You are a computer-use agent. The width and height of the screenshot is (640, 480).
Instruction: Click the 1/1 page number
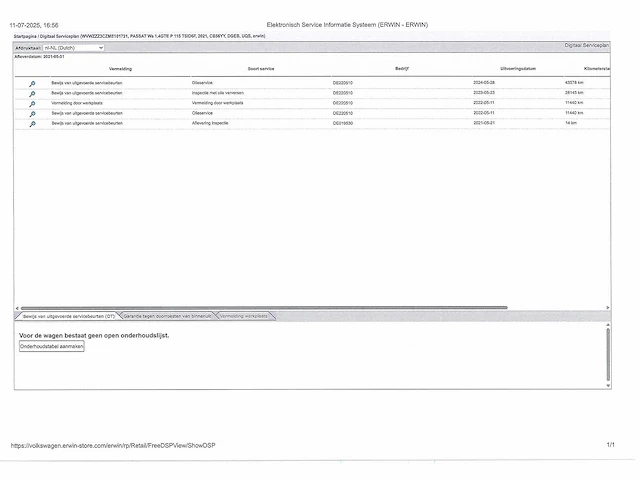click(x=611, y=445)
